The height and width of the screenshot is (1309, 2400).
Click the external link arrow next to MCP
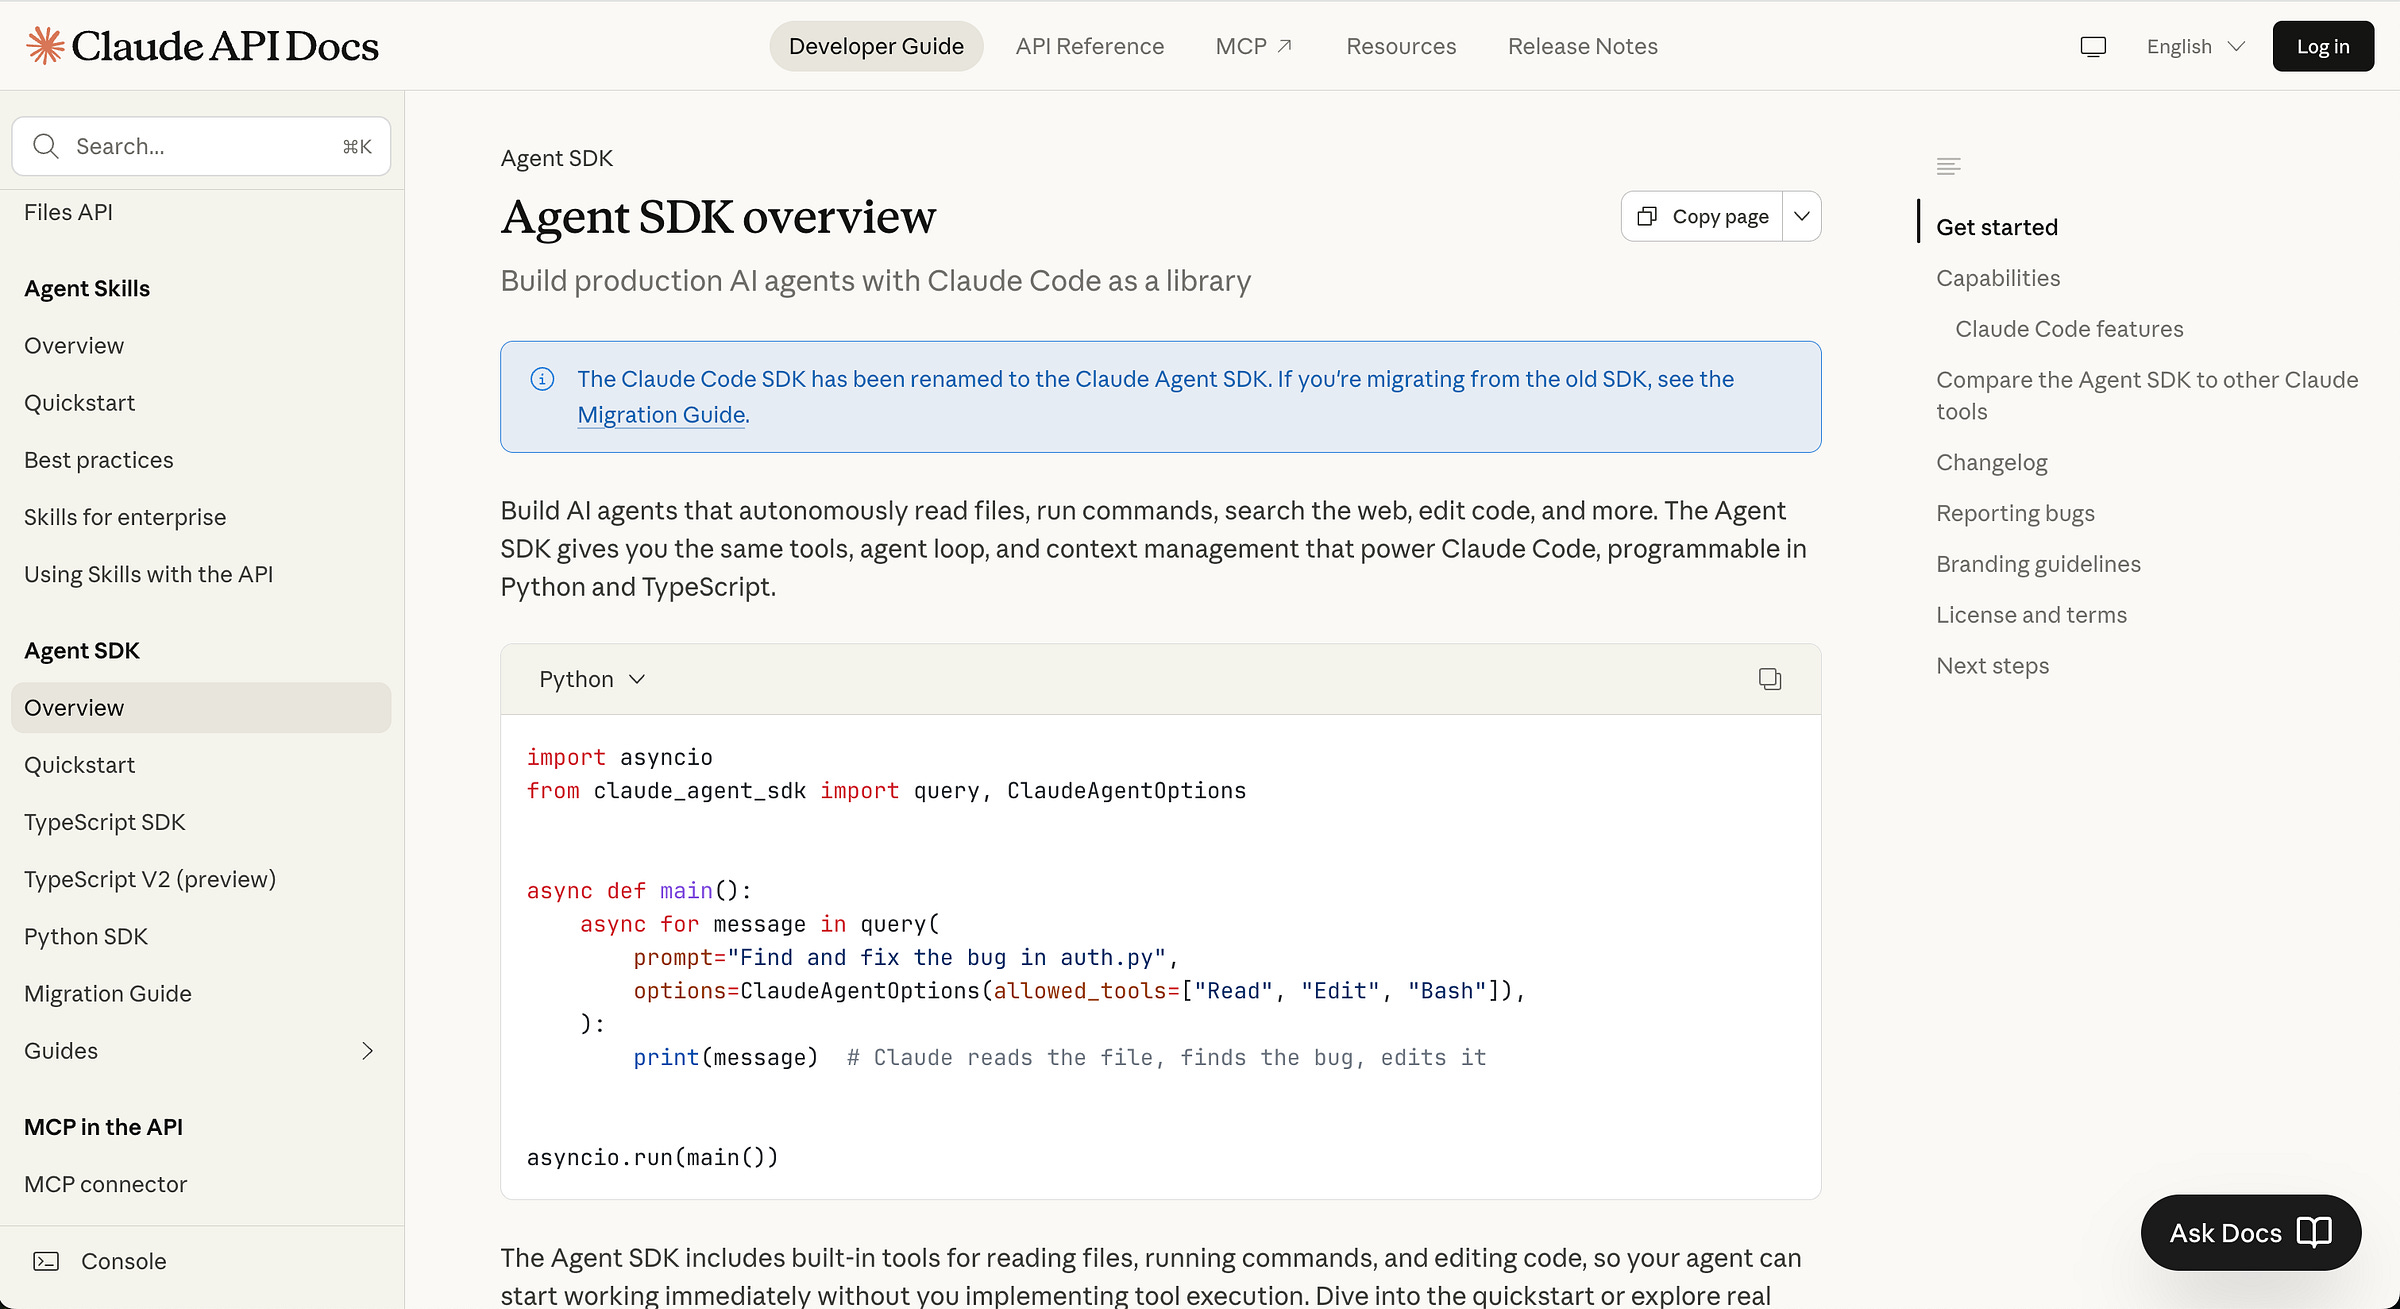[1285, 46]
